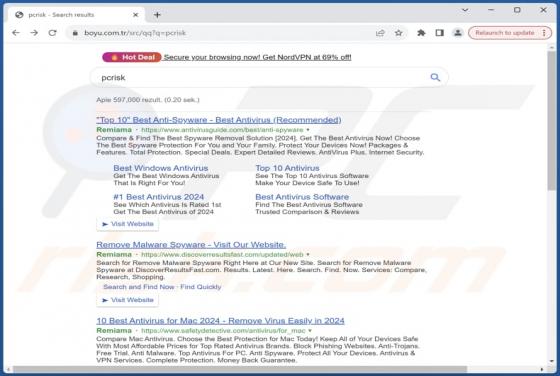Maximize the browser window
The height and width of the screenshot is (376, 560).
coord(517,10)
